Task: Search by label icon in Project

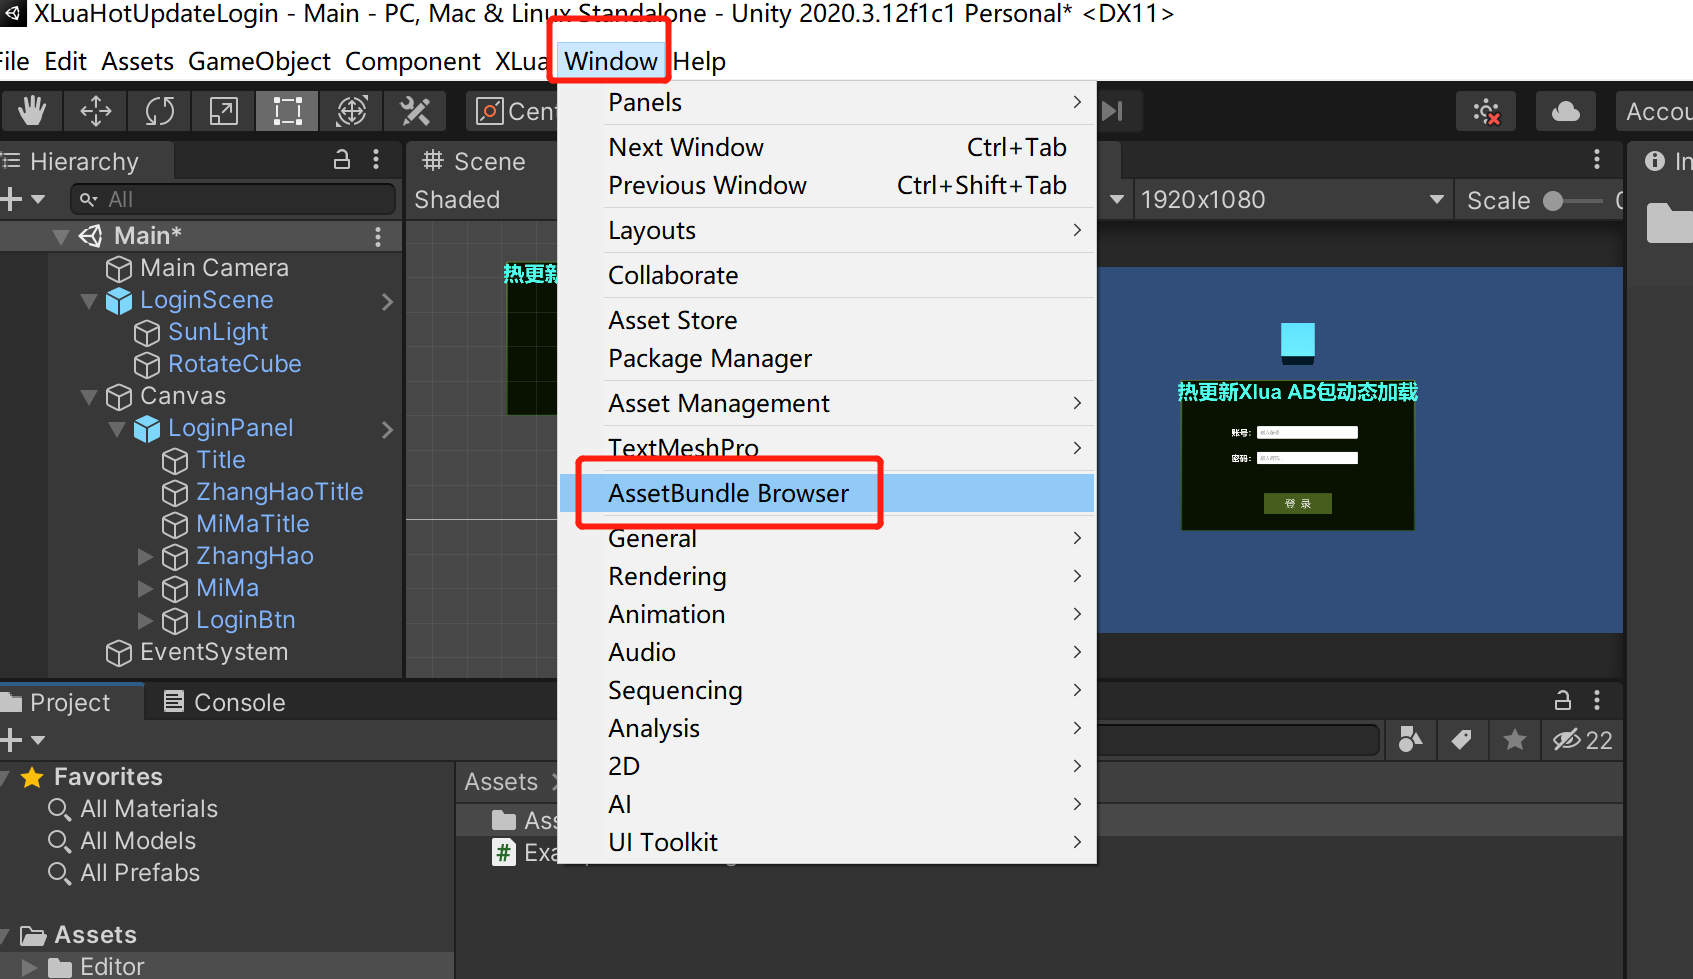Action: pos(1462,740)
